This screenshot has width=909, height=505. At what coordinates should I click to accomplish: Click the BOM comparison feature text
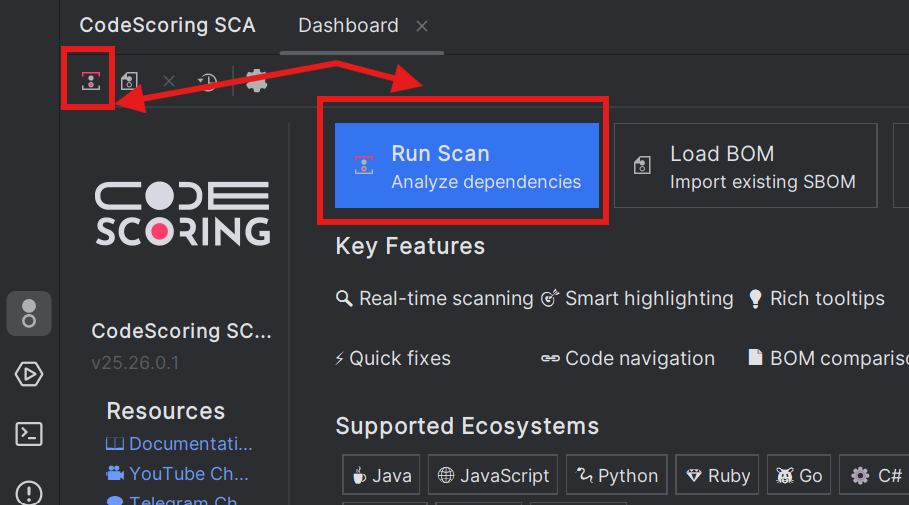839,358
